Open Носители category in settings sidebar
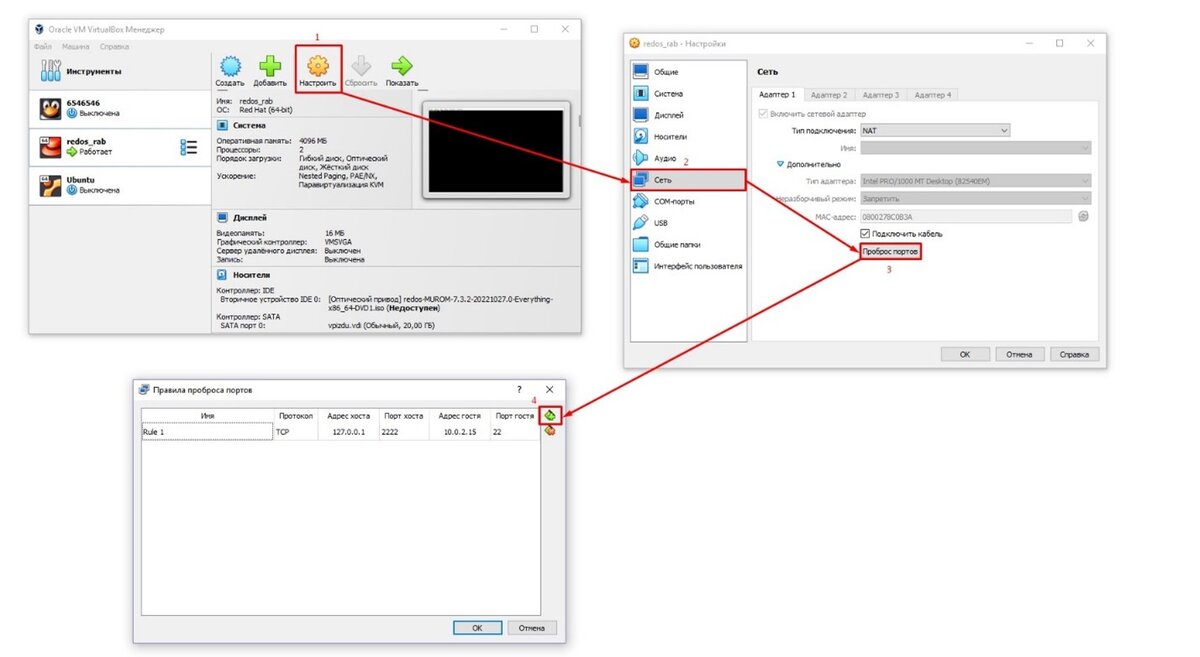The image size is (1200, 657). click(687, 136)
